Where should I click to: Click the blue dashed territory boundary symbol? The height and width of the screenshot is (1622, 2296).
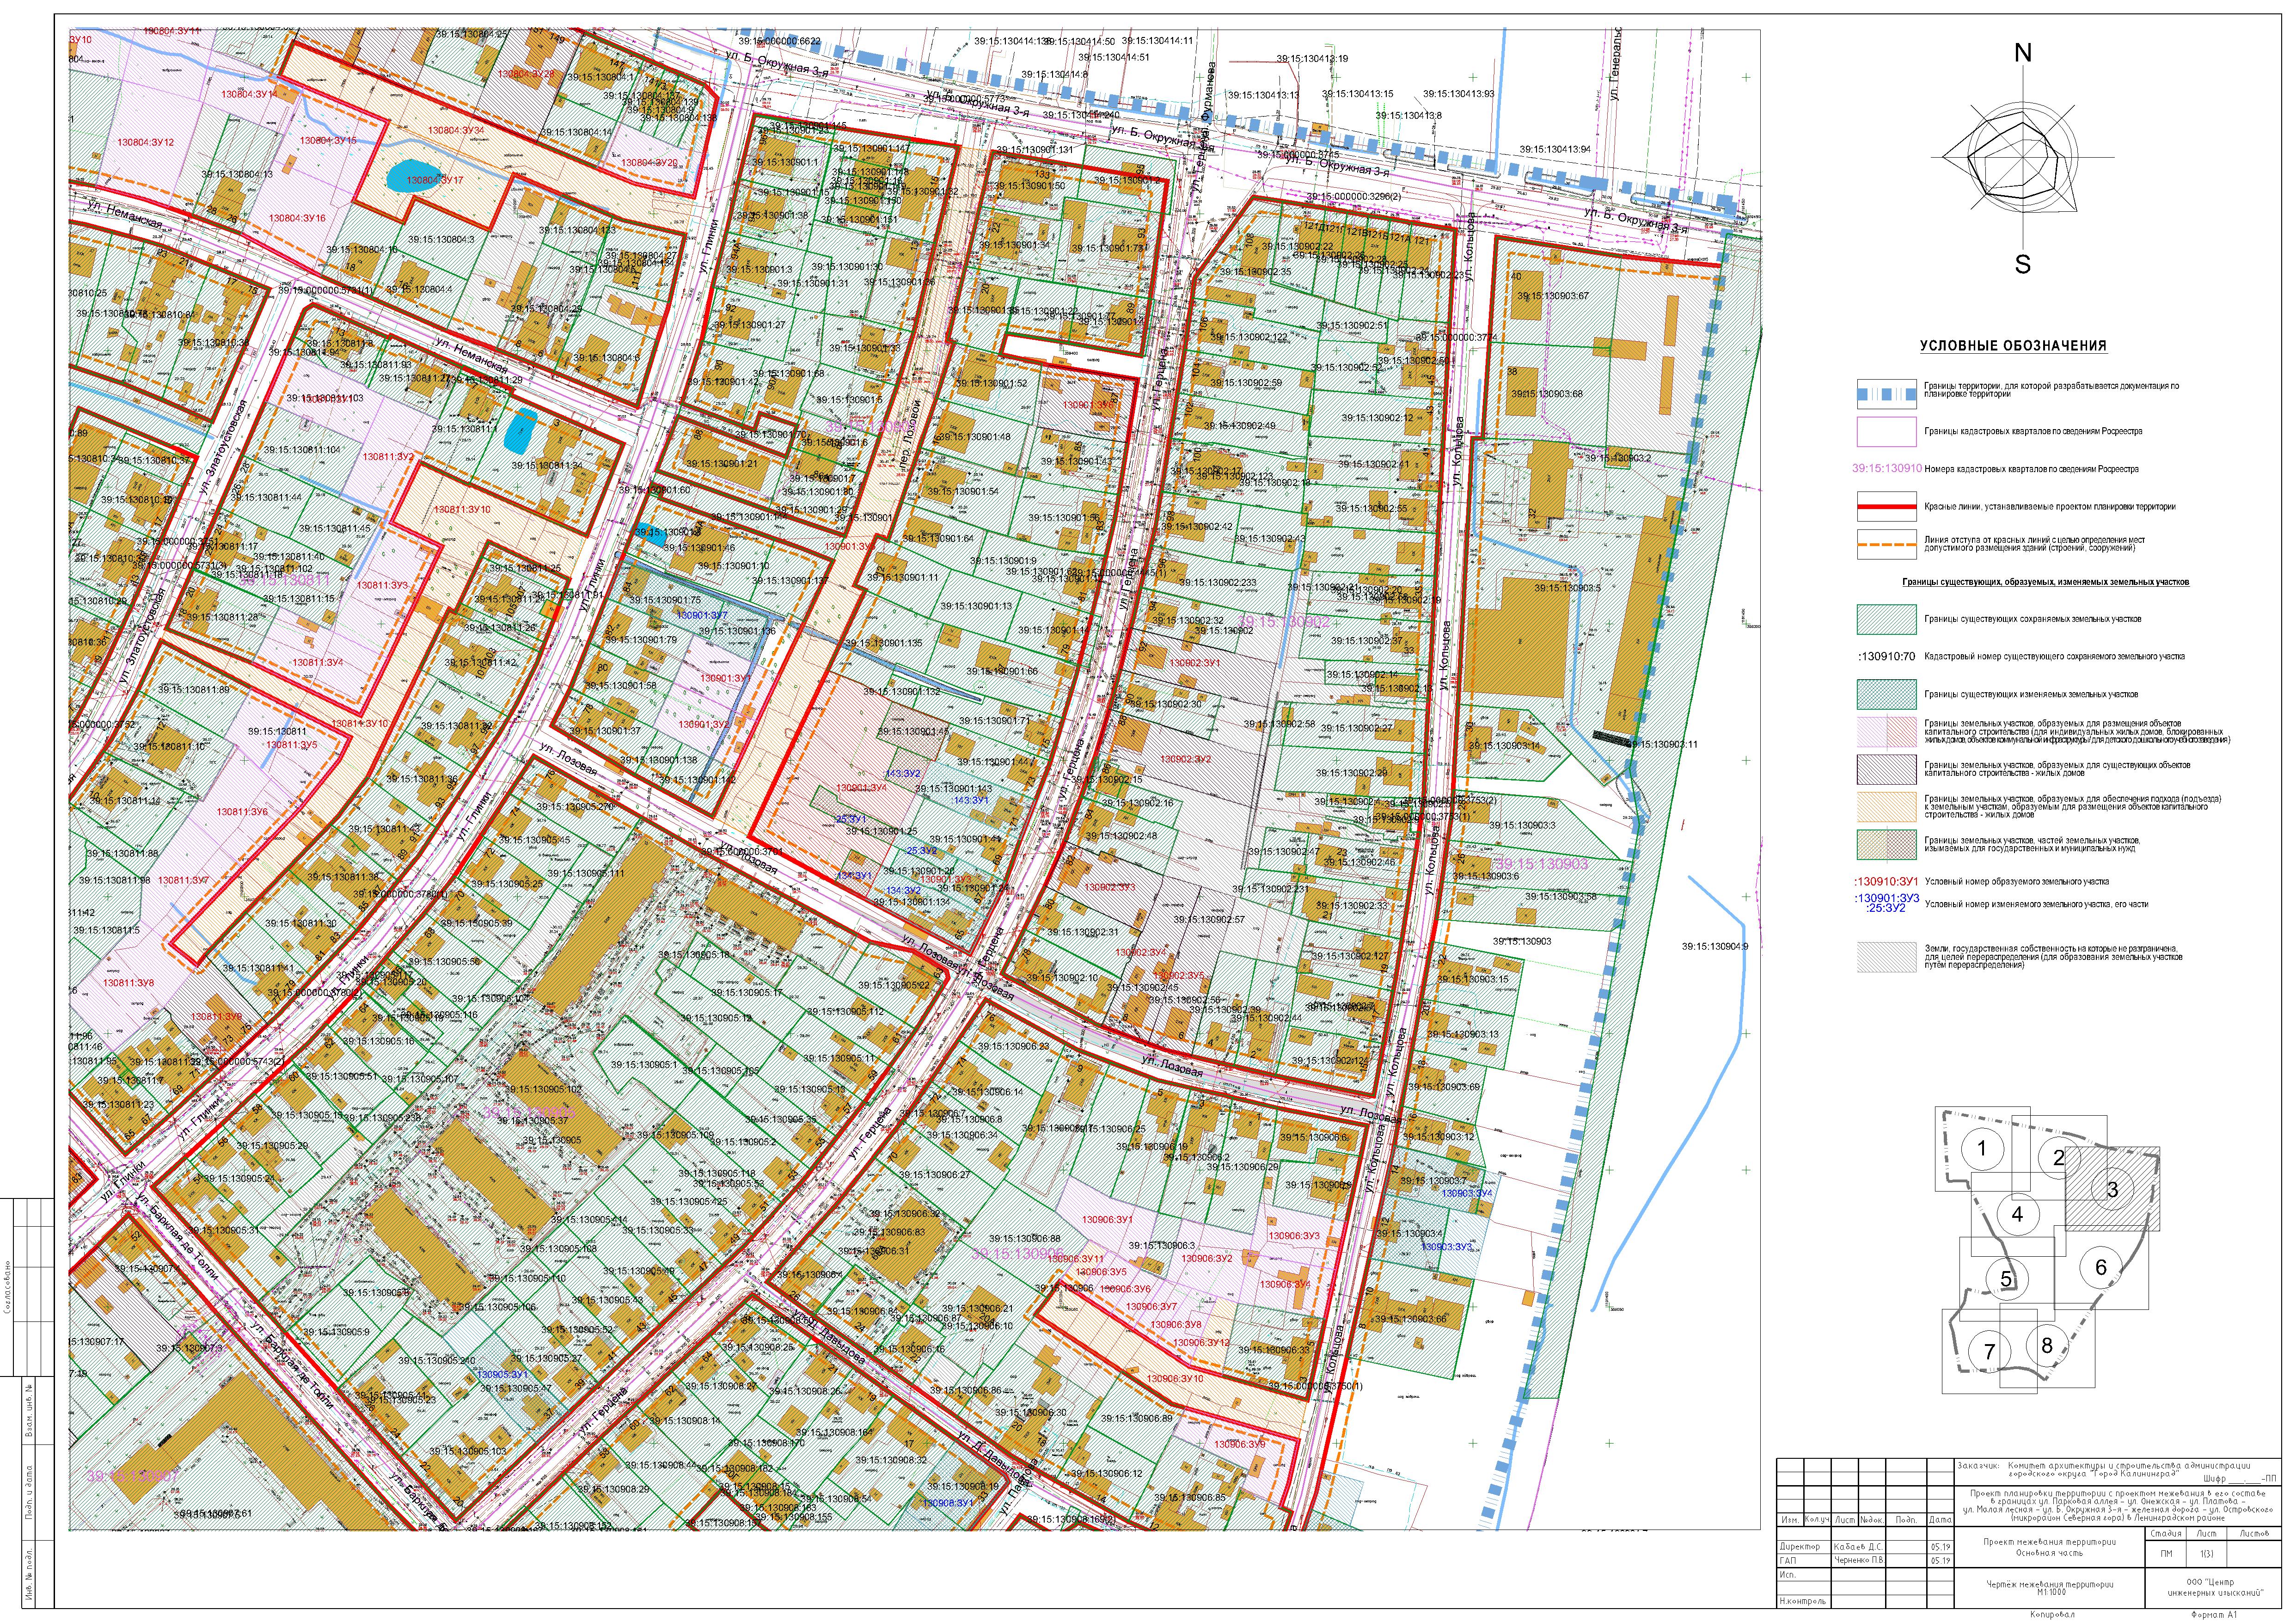pos(1886,393)
